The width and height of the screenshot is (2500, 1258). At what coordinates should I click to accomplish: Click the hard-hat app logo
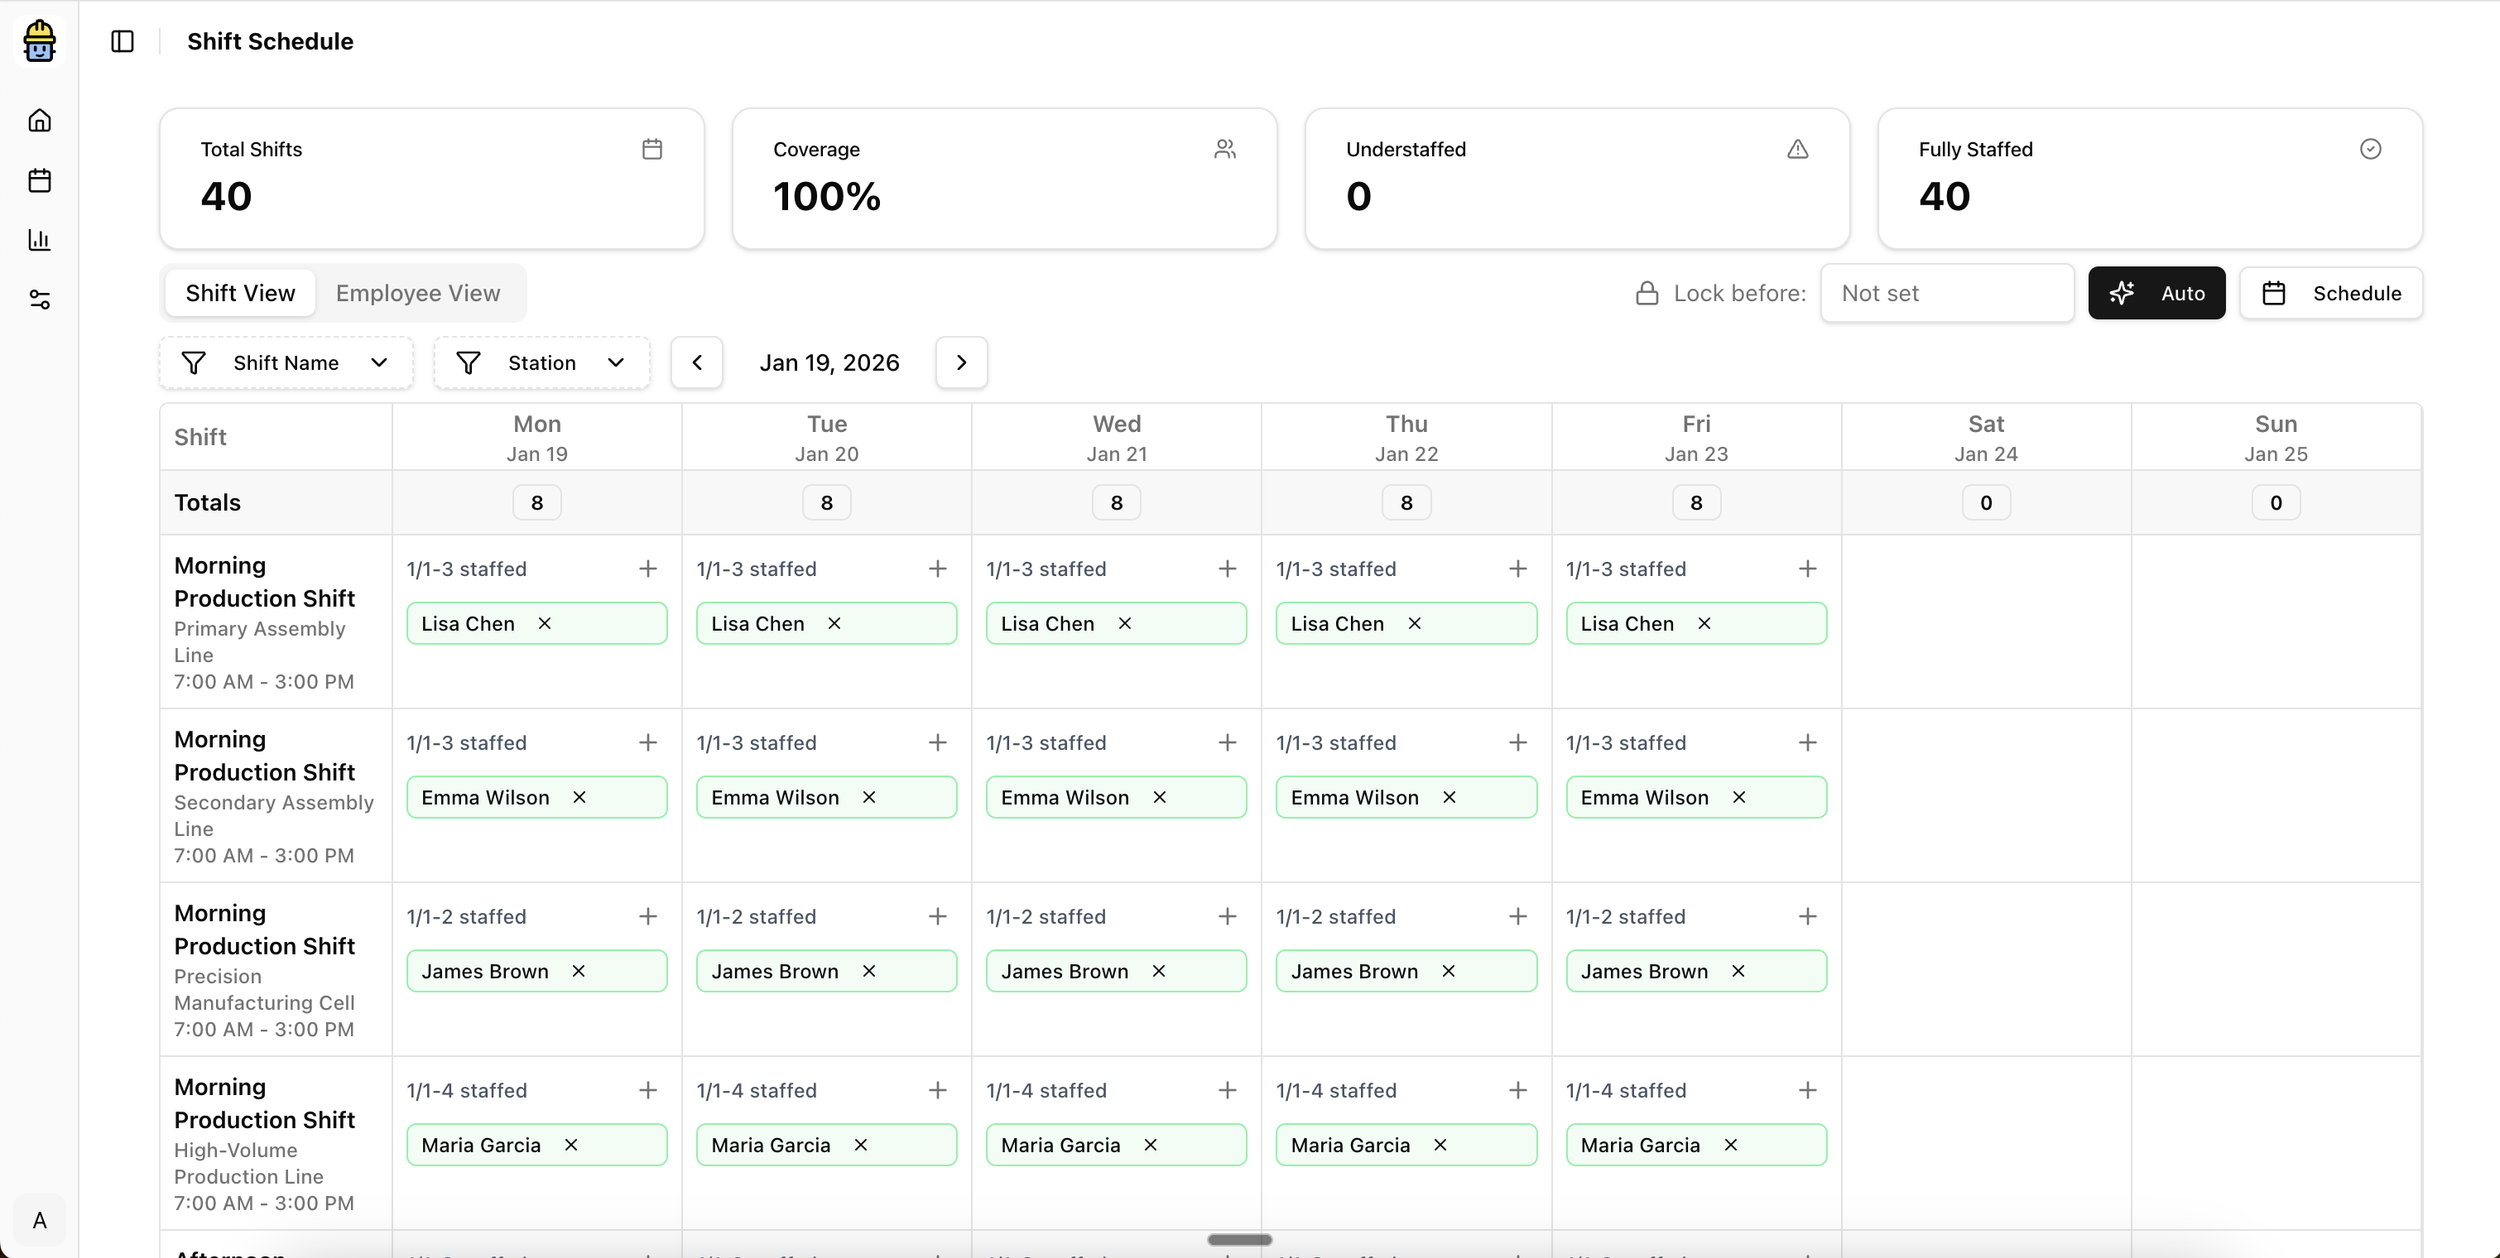tap(39, 41)
